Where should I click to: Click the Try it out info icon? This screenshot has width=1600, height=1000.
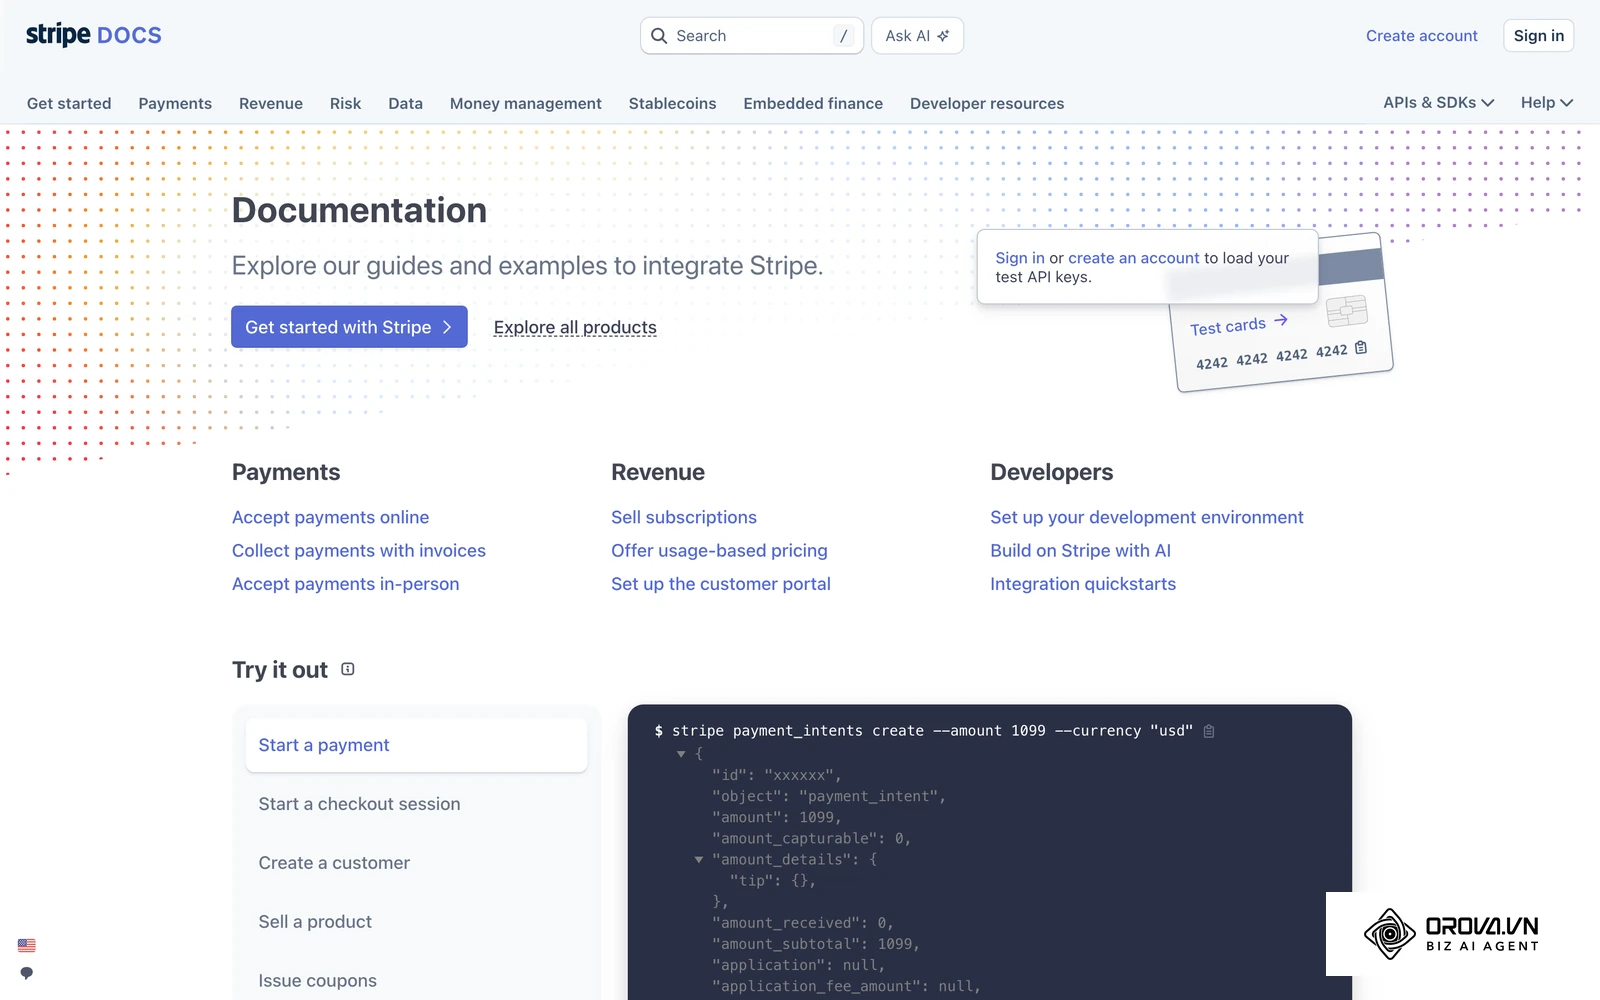click(348, 669)
